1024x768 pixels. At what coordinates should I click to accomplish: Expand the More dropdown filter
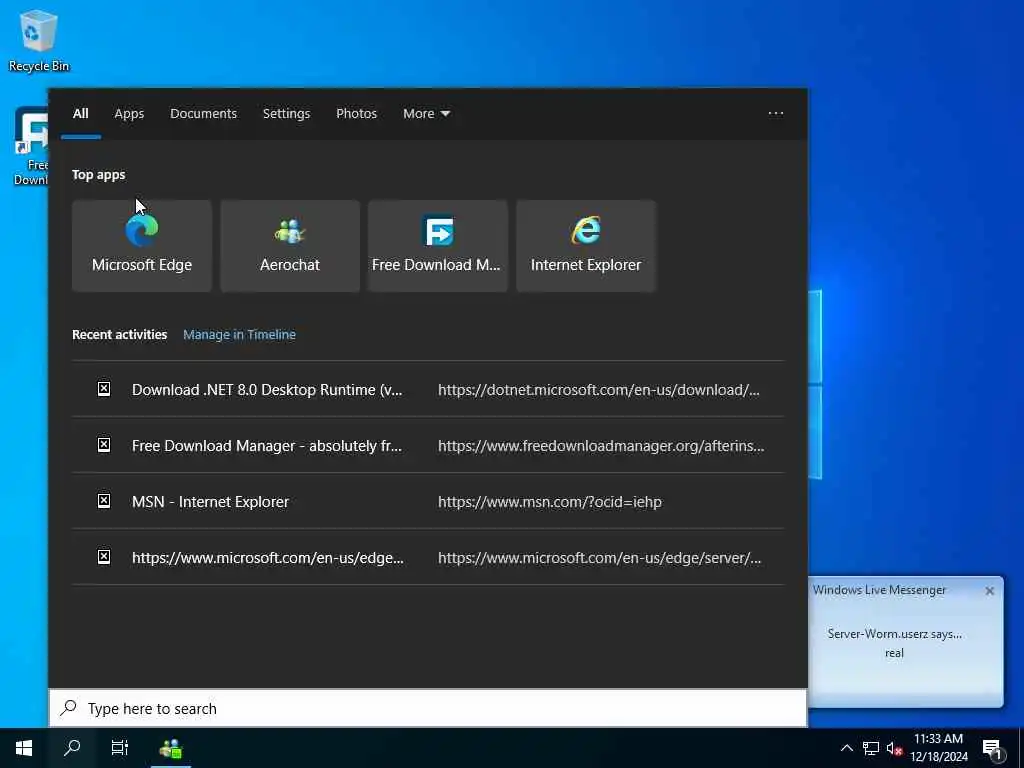(x=426, y=114)
